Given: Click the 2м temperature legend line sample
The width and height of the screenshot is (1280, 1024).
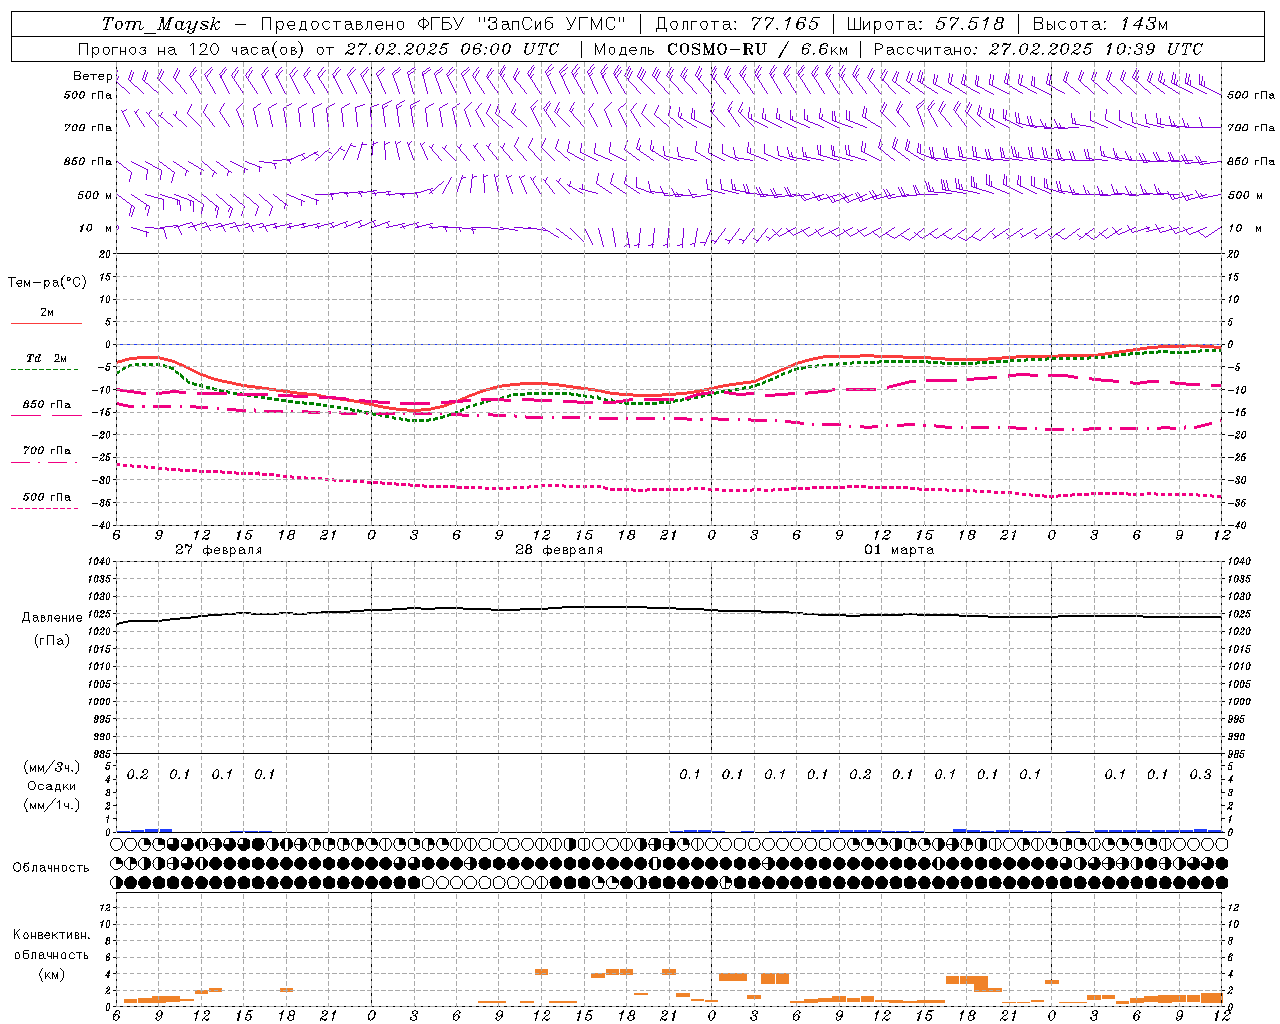Looking at the screenshot, I should pyautogui.click(x=46, y=323).
